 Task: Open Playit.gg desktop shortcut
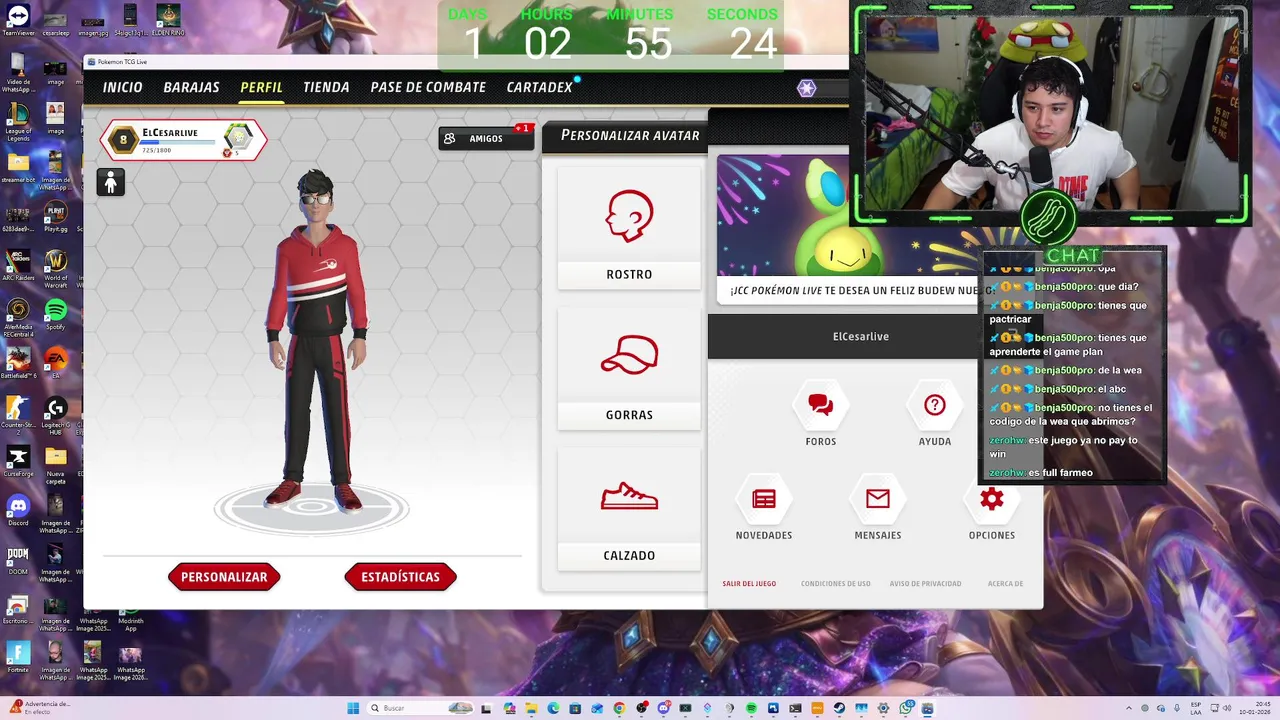(x=55, y=215)
